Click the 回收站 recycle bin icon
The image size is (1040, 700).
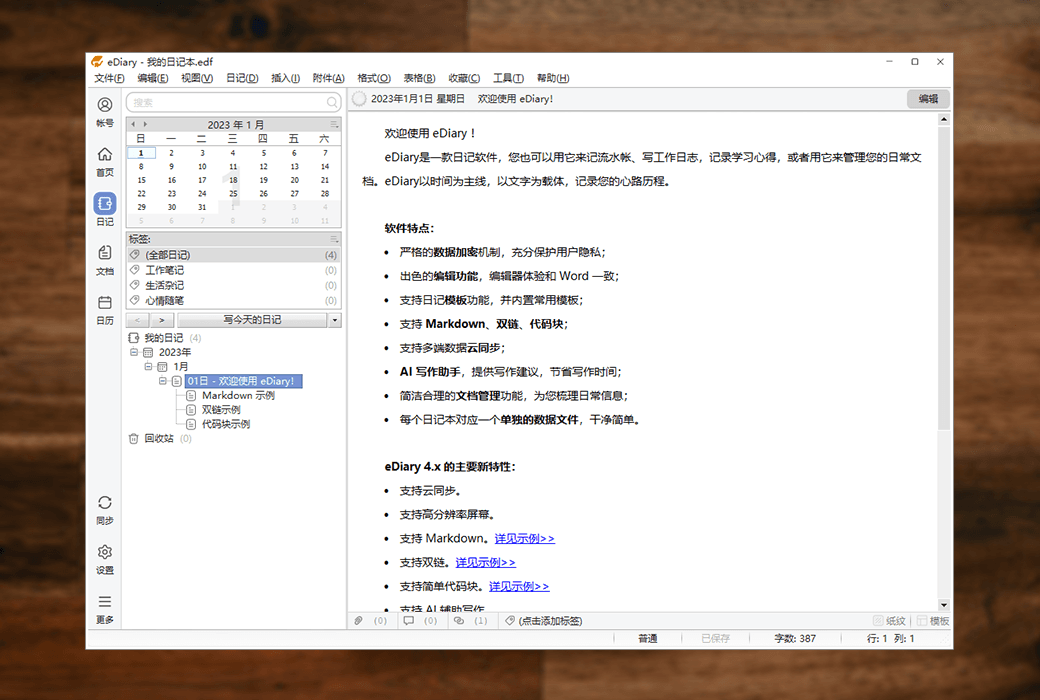click(x=133, y=439)
